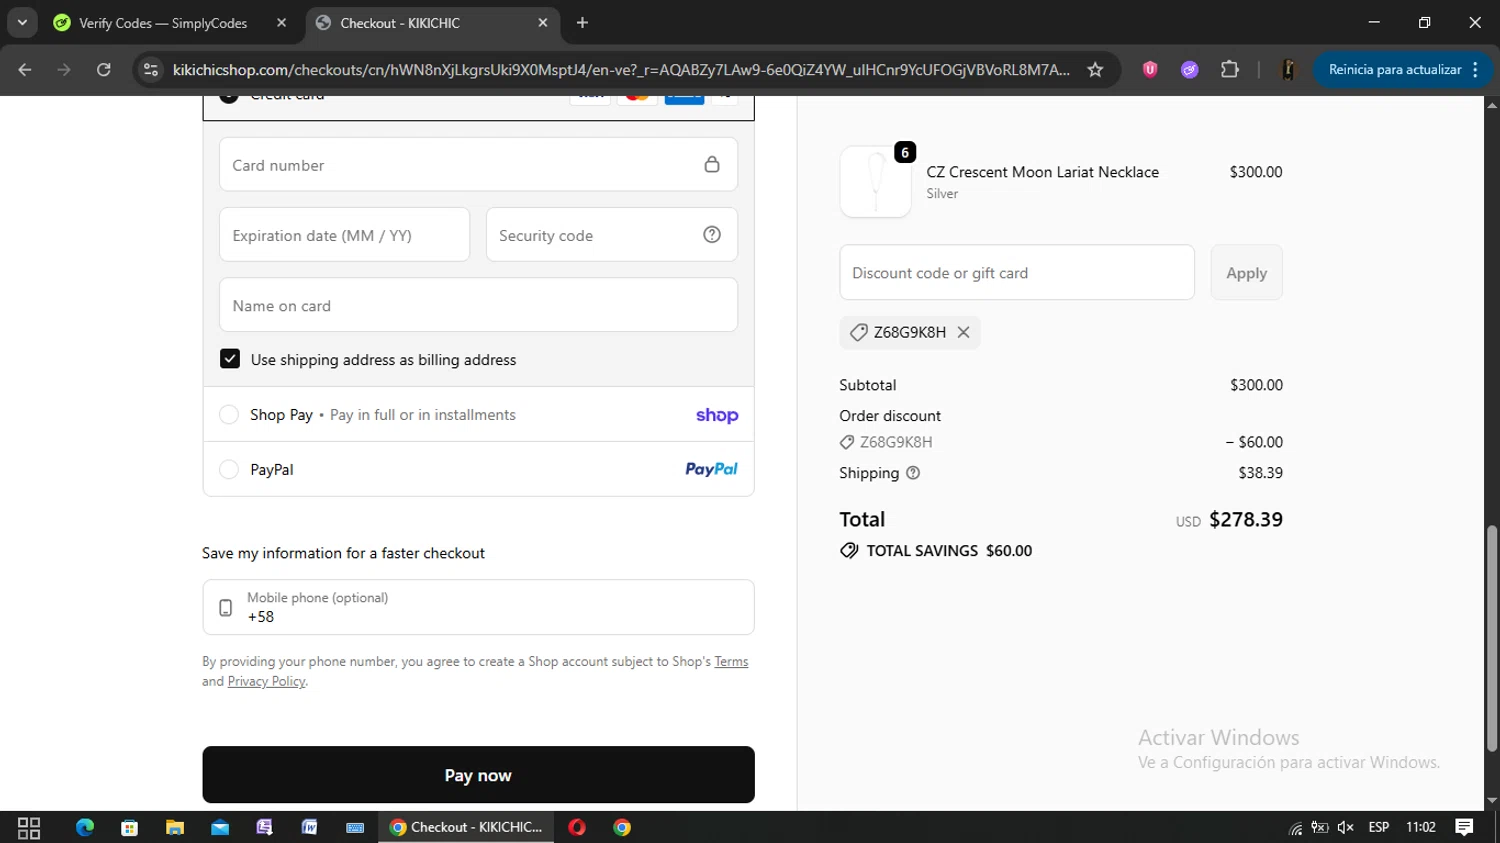The height and width of the screenshot is (843, 1500).
Task: Open a new browser tab
Action: point(582,22)
